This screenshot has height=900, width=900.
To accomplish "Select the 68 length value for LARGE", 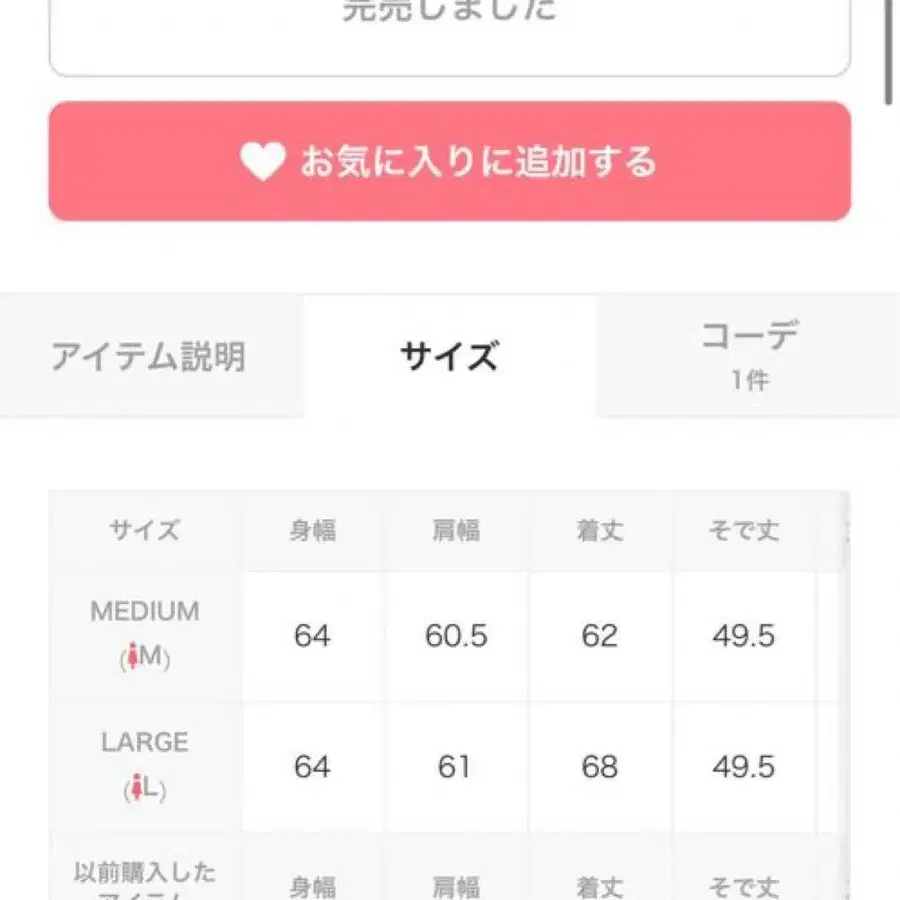I will click(599, 769).
